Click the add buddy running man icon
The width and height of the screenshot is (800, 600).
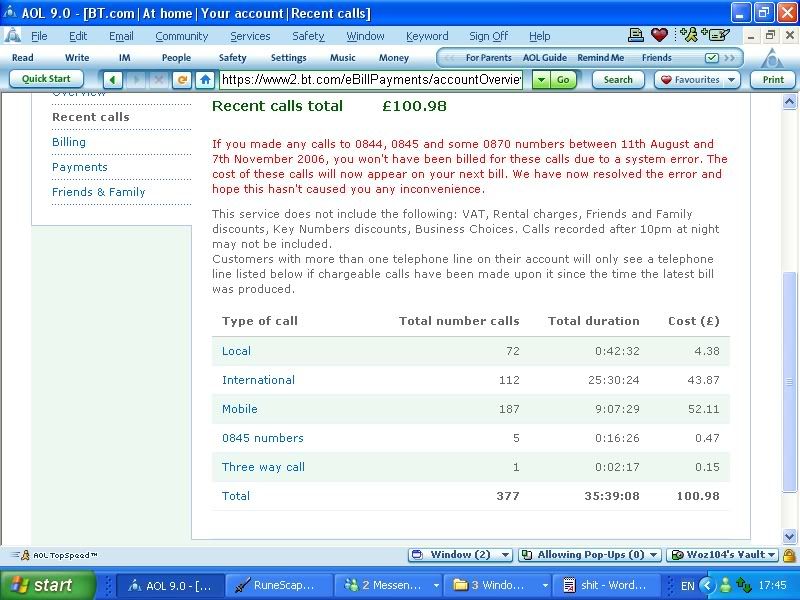pyautogui.click(x=689, y=35)
